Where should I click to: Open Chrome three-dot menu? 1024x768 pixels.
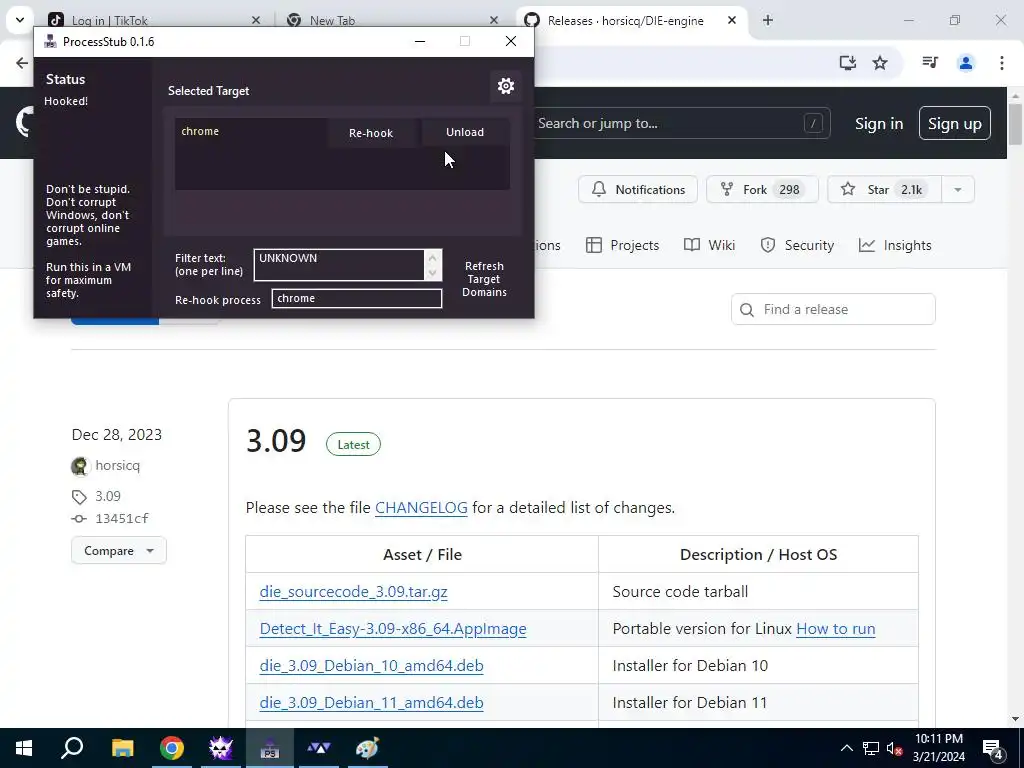click(1002, 63)
